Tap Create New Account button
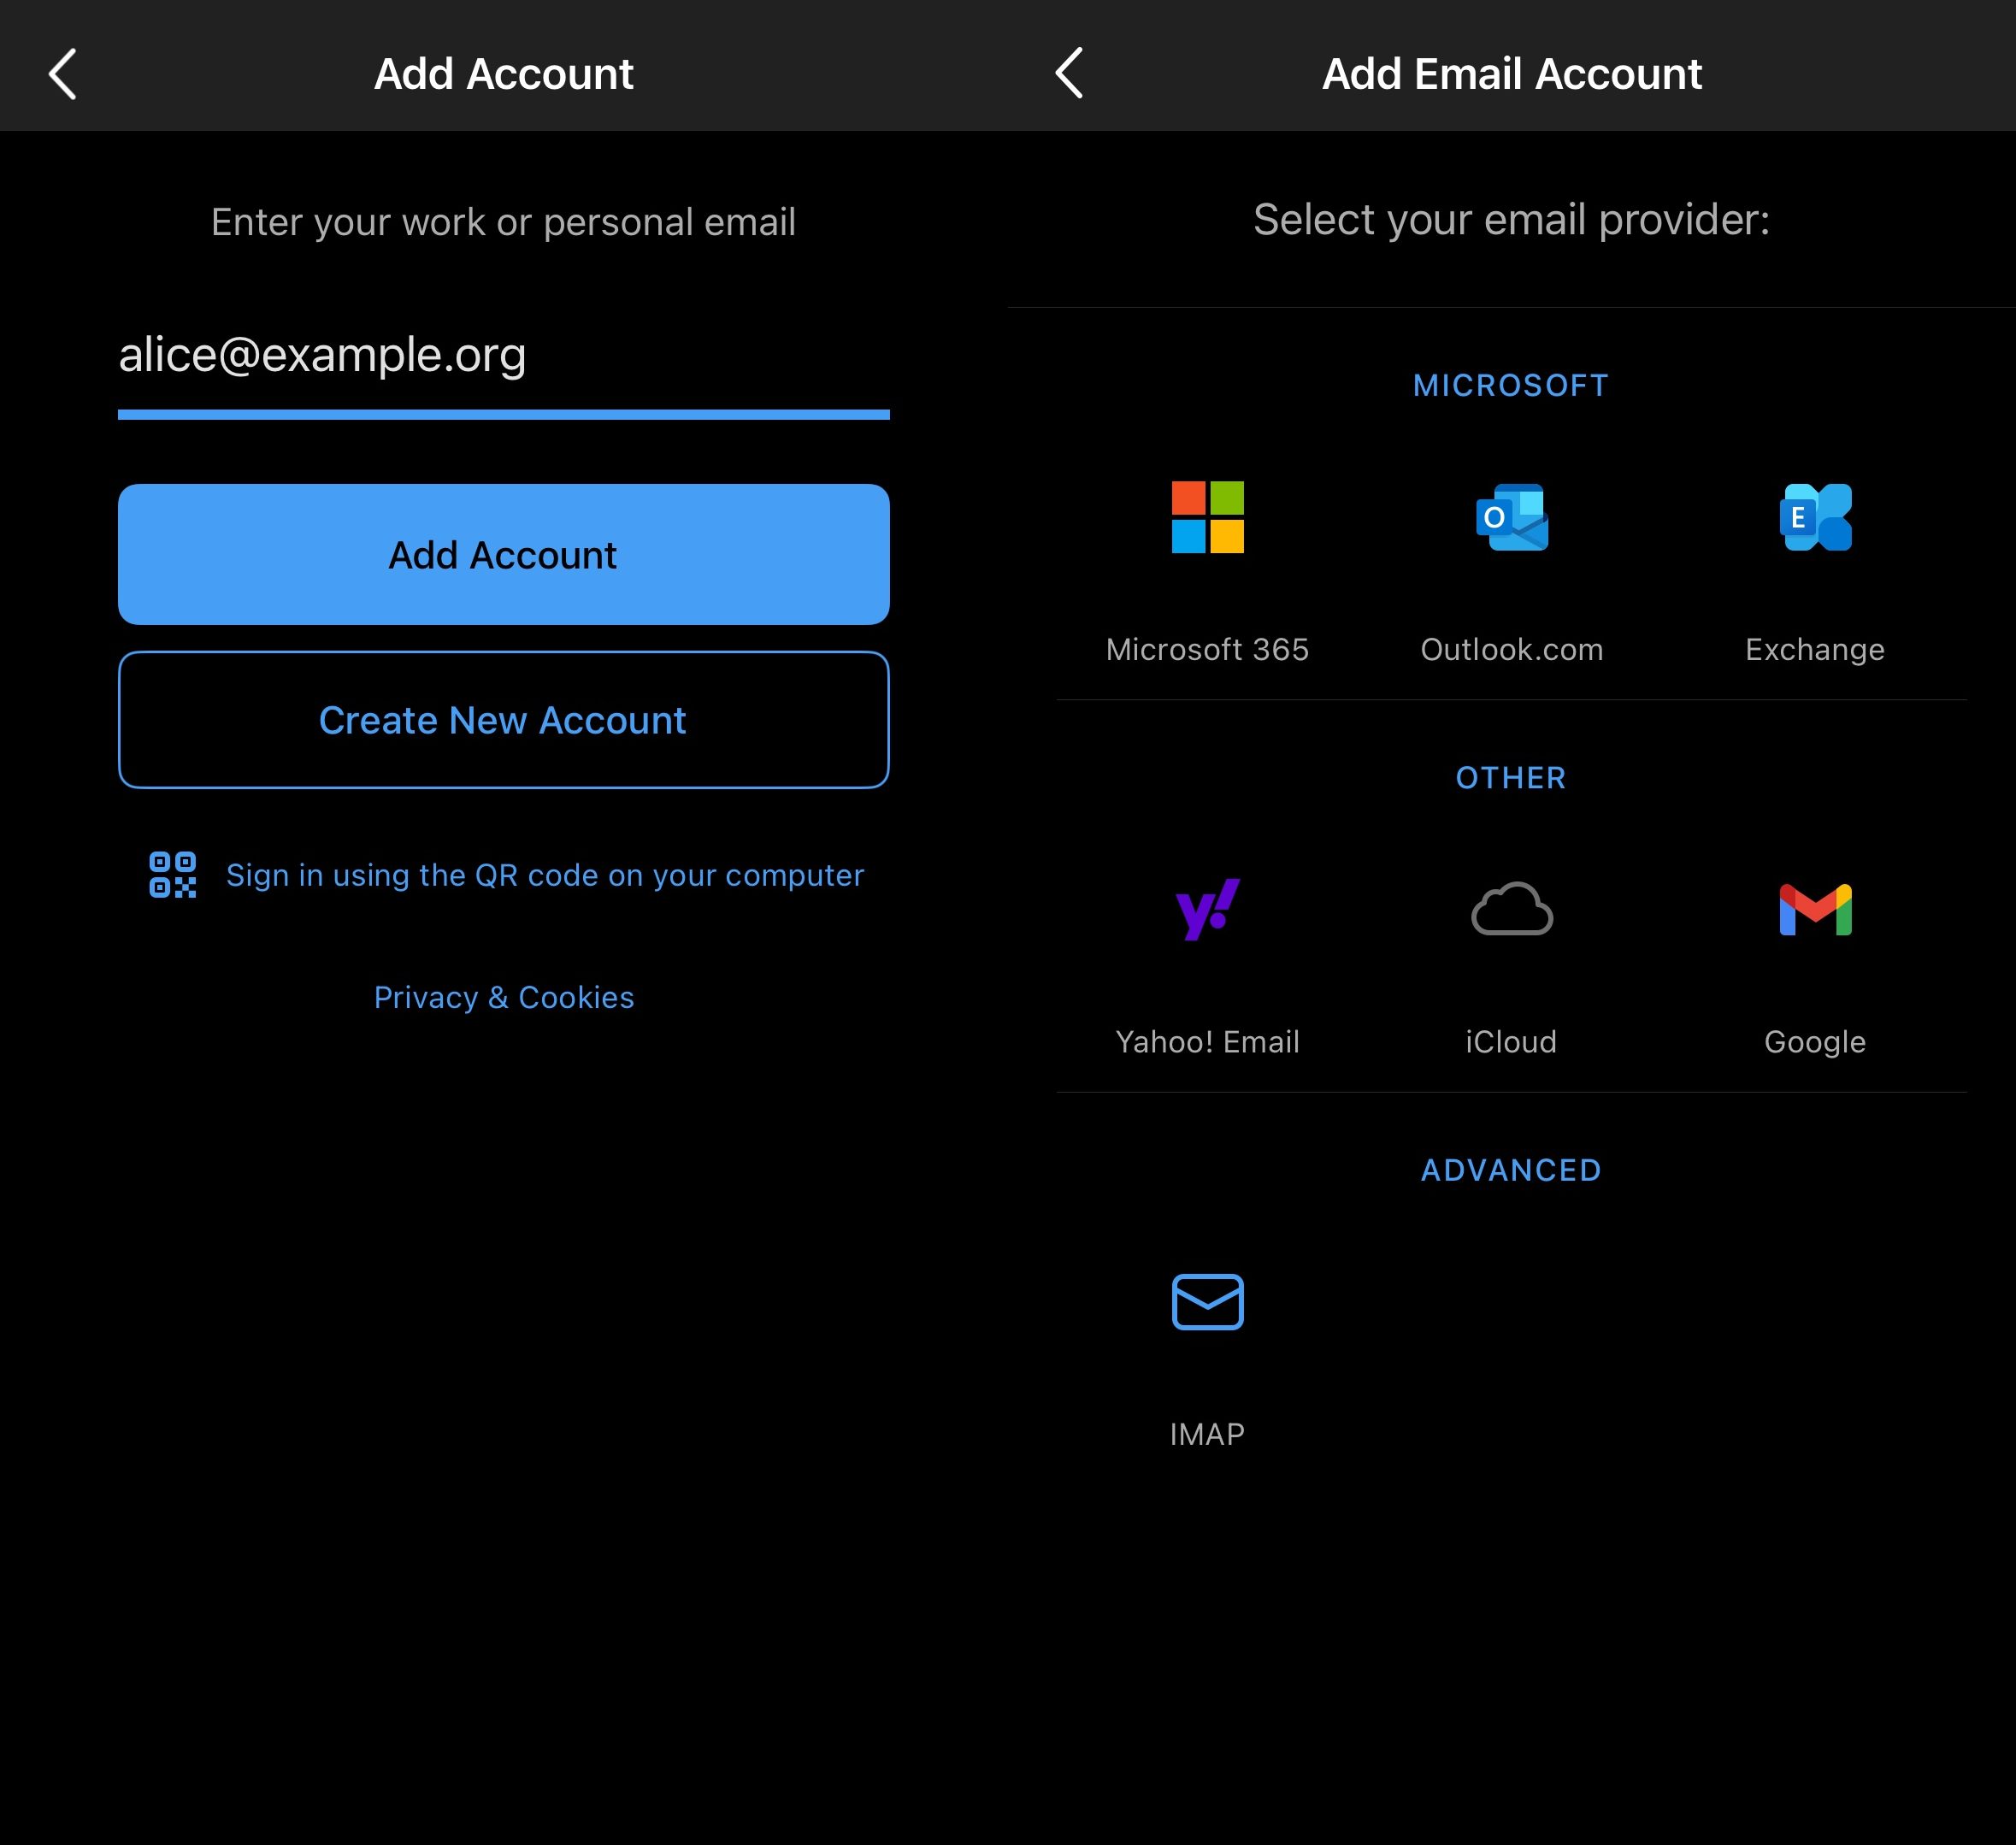 [504, 720]
